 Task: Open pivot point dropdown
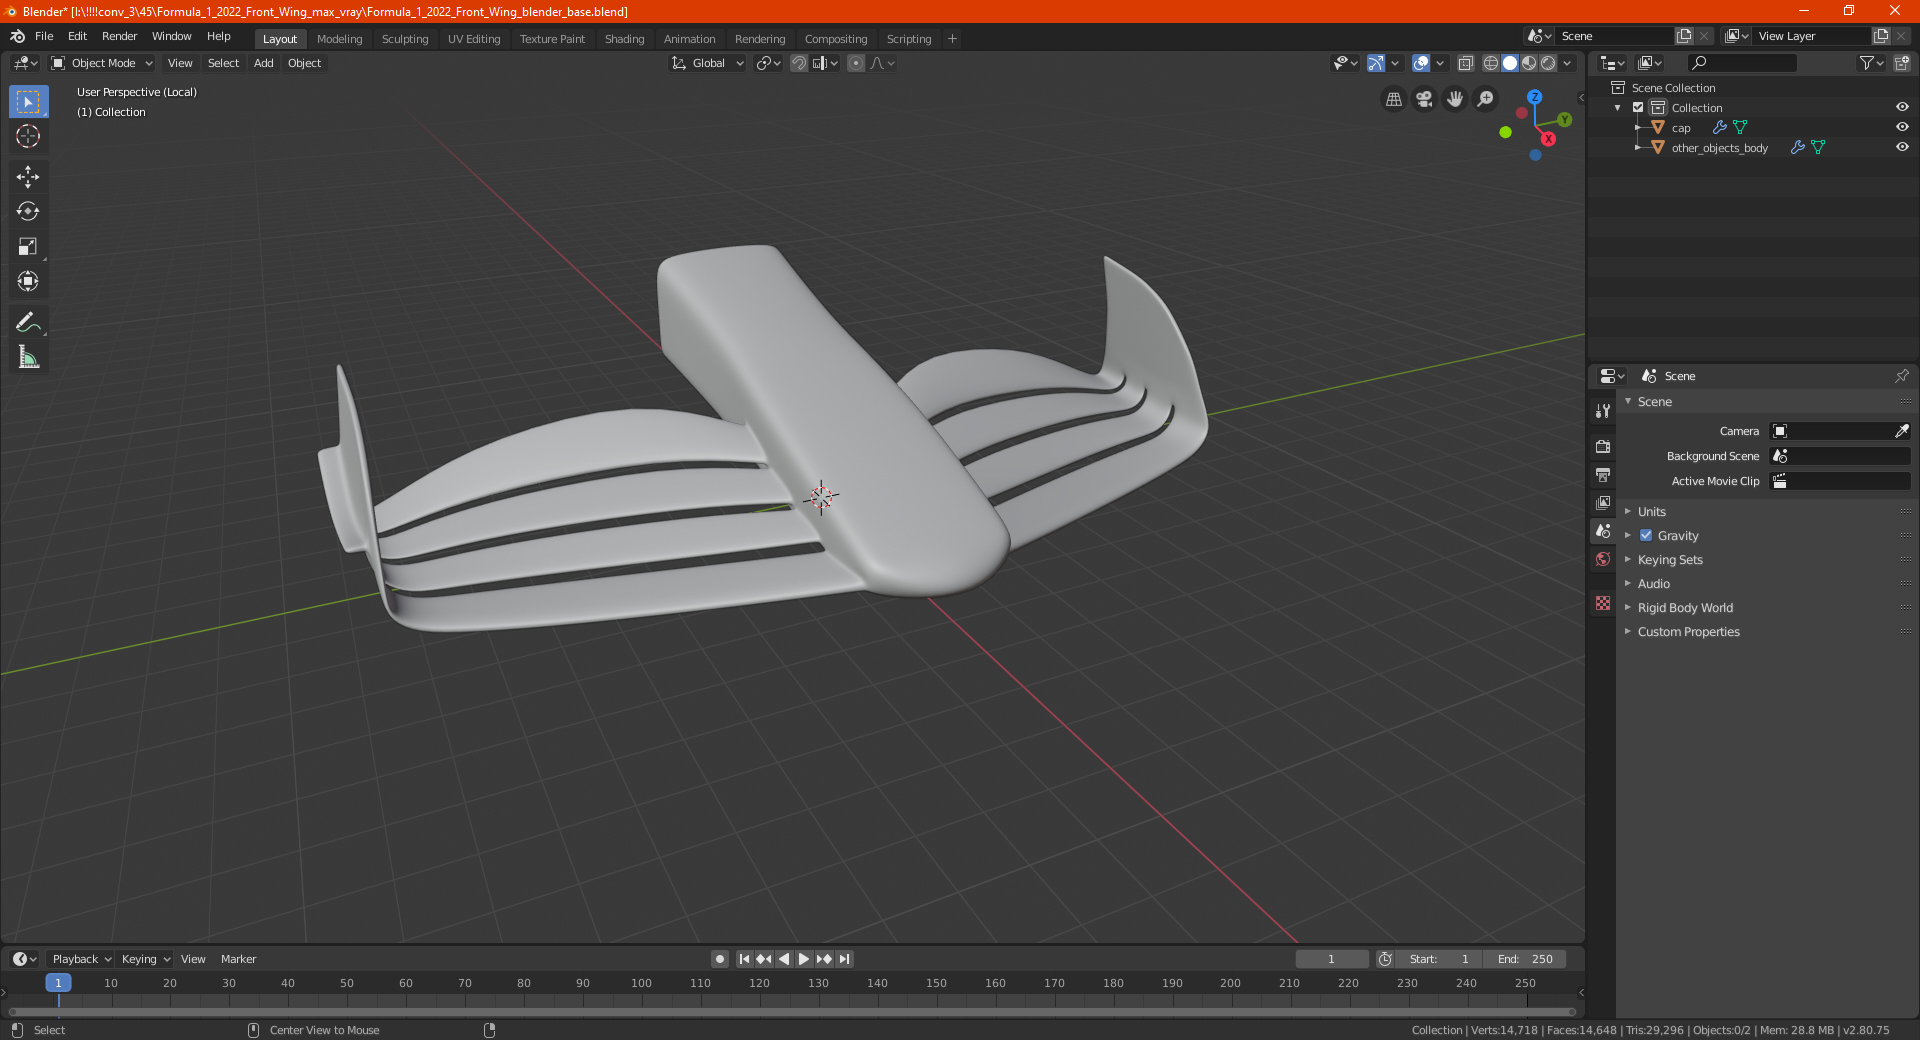[x=768, y=63]
